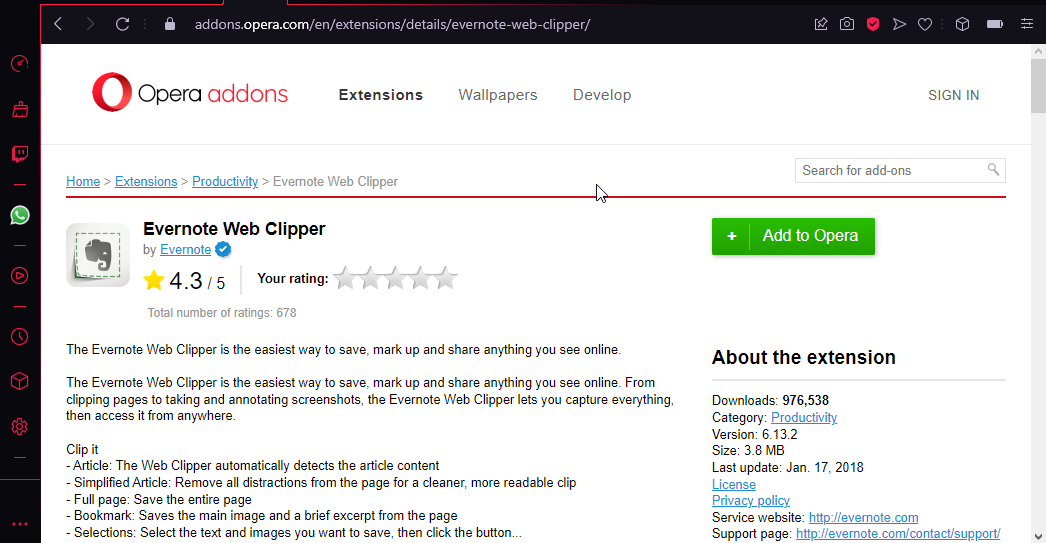Rate the extension one star
The image size is (1046, 543).
tap(345, 278)
